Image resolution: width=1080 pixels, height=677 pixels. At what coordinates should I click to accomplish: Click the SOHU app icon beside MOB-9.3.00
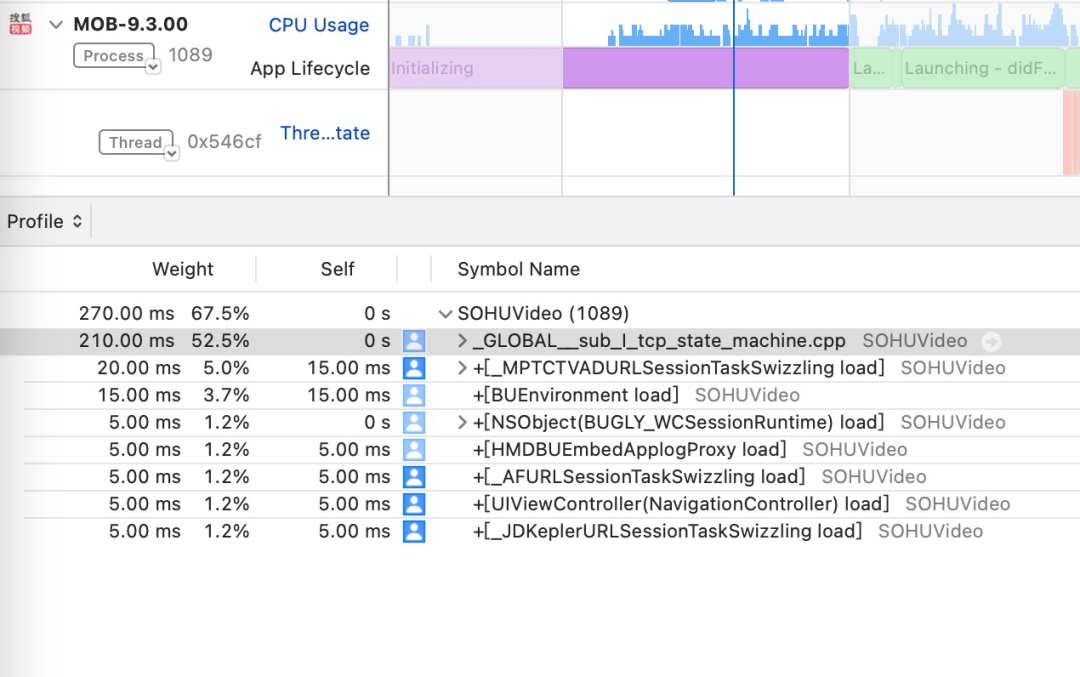21,23
